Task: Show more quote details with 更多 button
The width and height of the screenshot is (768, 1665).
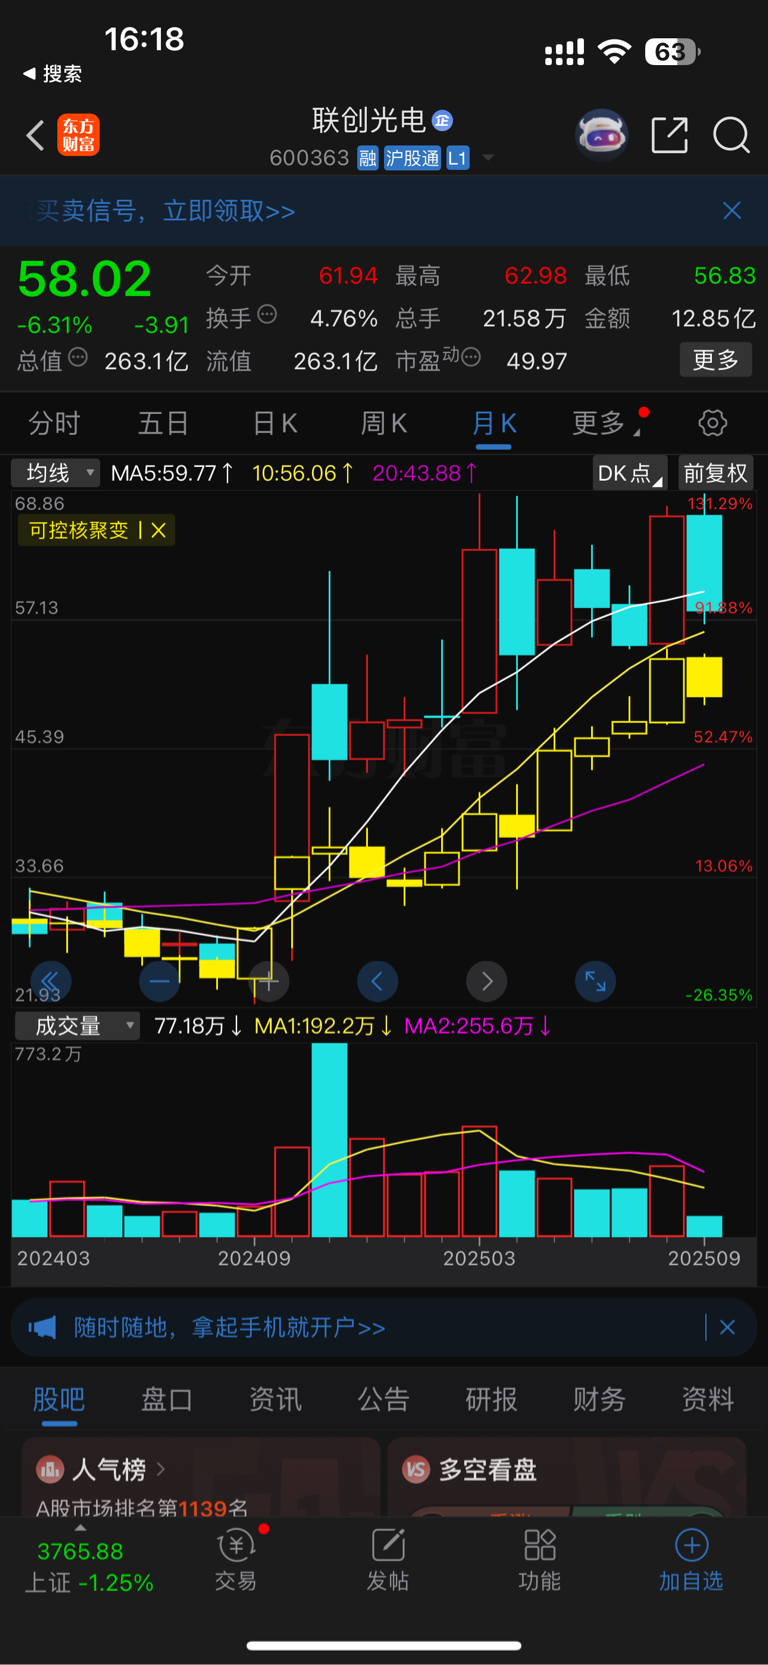Action: pyautogui.click(x=715, y=360)
